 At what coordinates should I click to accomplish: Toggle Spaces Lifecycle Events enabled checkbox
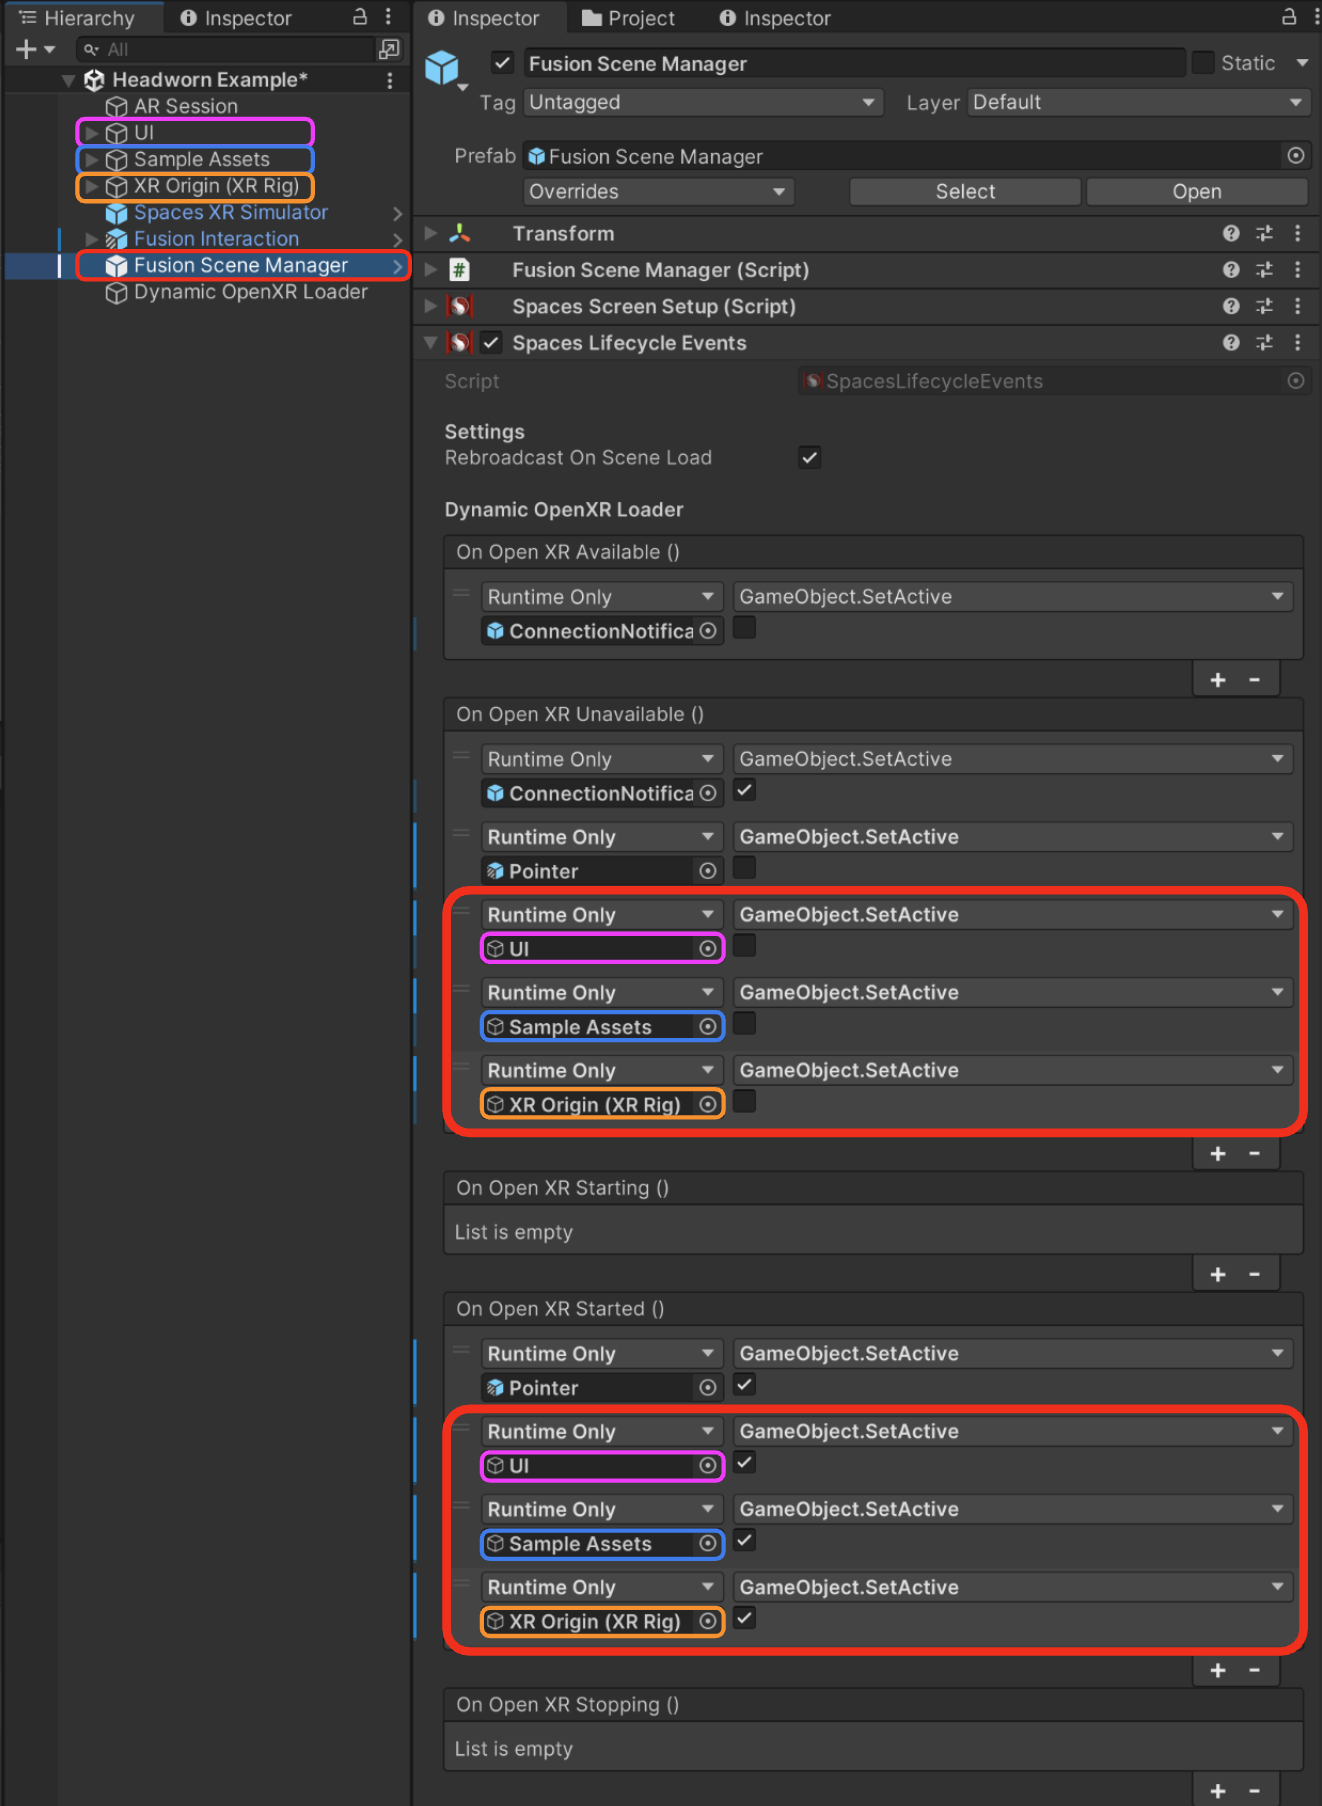point(491,343)
